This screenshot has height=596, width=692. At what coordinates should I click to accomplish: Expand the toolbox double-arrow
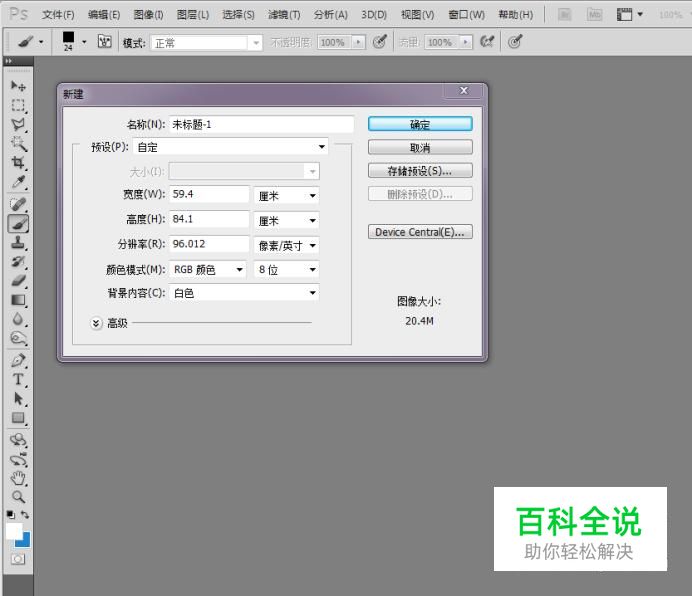9,61
